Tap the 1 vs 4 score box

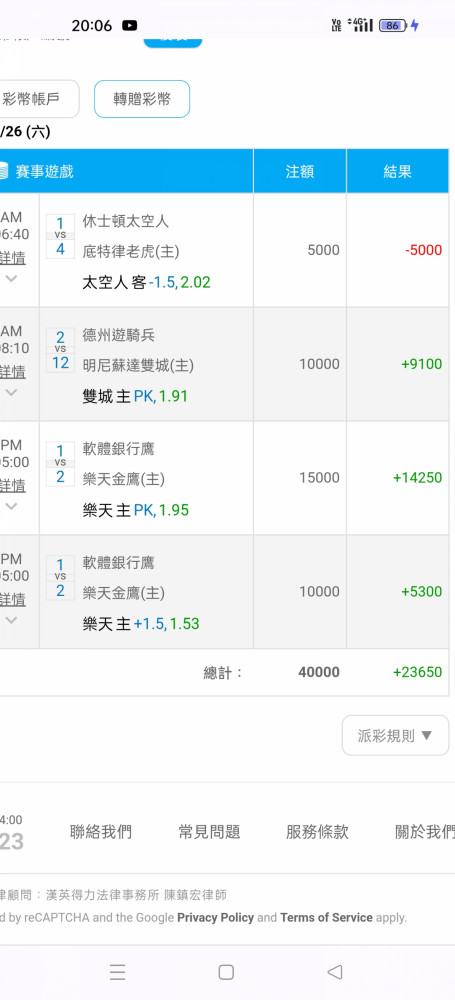(x=61, y=236)
